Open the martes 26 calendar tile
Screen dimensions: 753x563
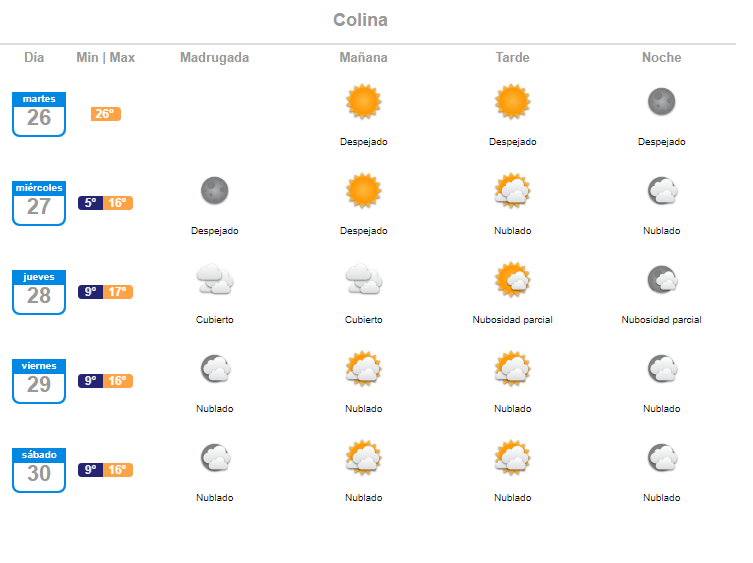(39, 114)
